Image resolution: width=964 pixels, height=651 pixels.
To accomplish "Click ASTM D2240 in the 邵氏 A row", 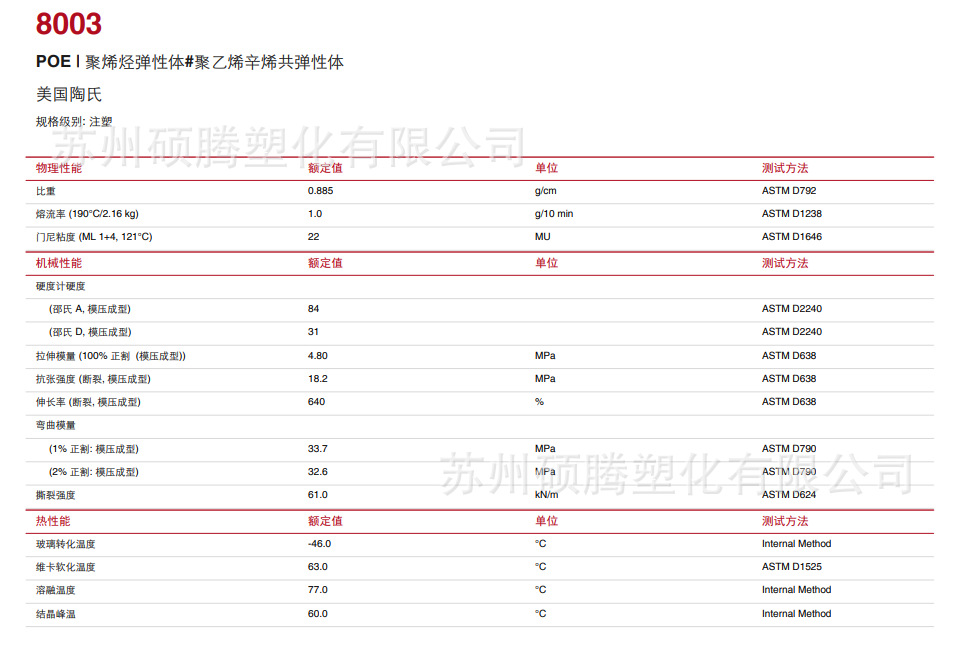I will [792, 309].
